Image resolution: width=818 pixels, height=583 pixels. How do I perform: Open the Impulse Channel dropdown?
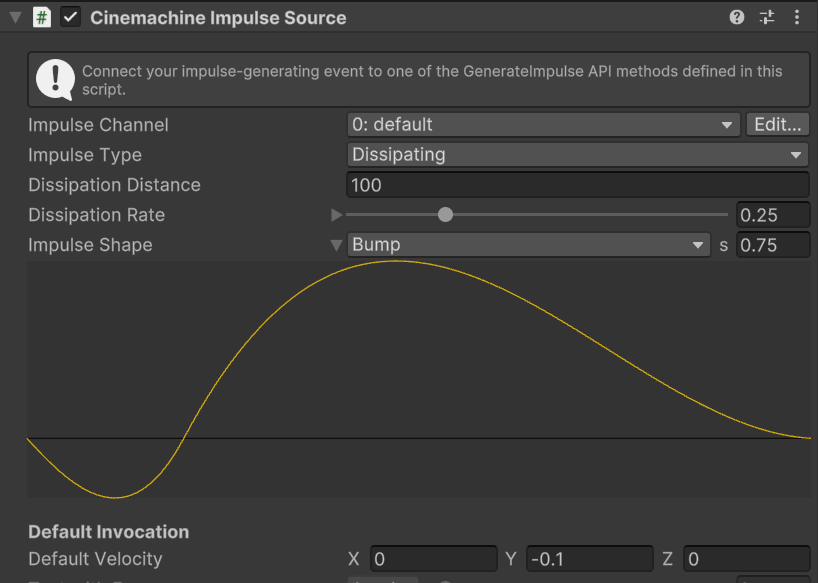pyautogui.click(x=543, y=125)
